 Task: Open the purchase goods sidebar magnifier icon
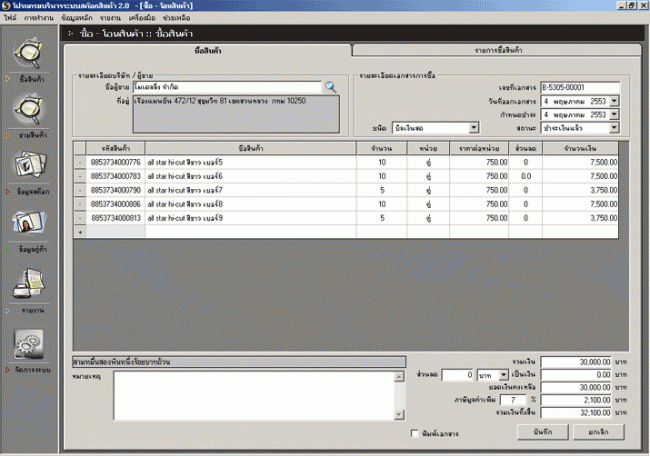pyautogui.click(x=29, y=53)
